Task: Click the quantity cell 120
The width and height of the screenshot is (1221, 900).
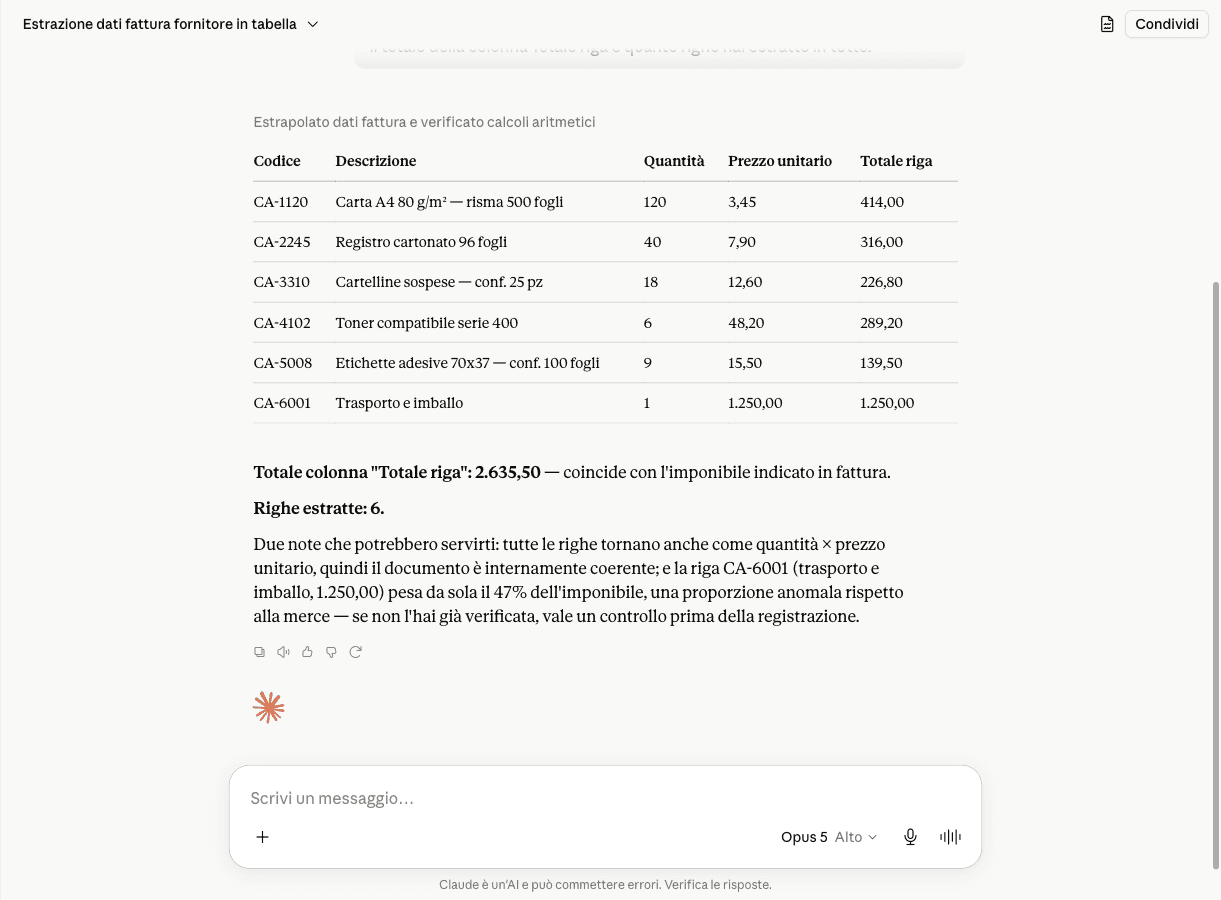Action: click(655, 202)
